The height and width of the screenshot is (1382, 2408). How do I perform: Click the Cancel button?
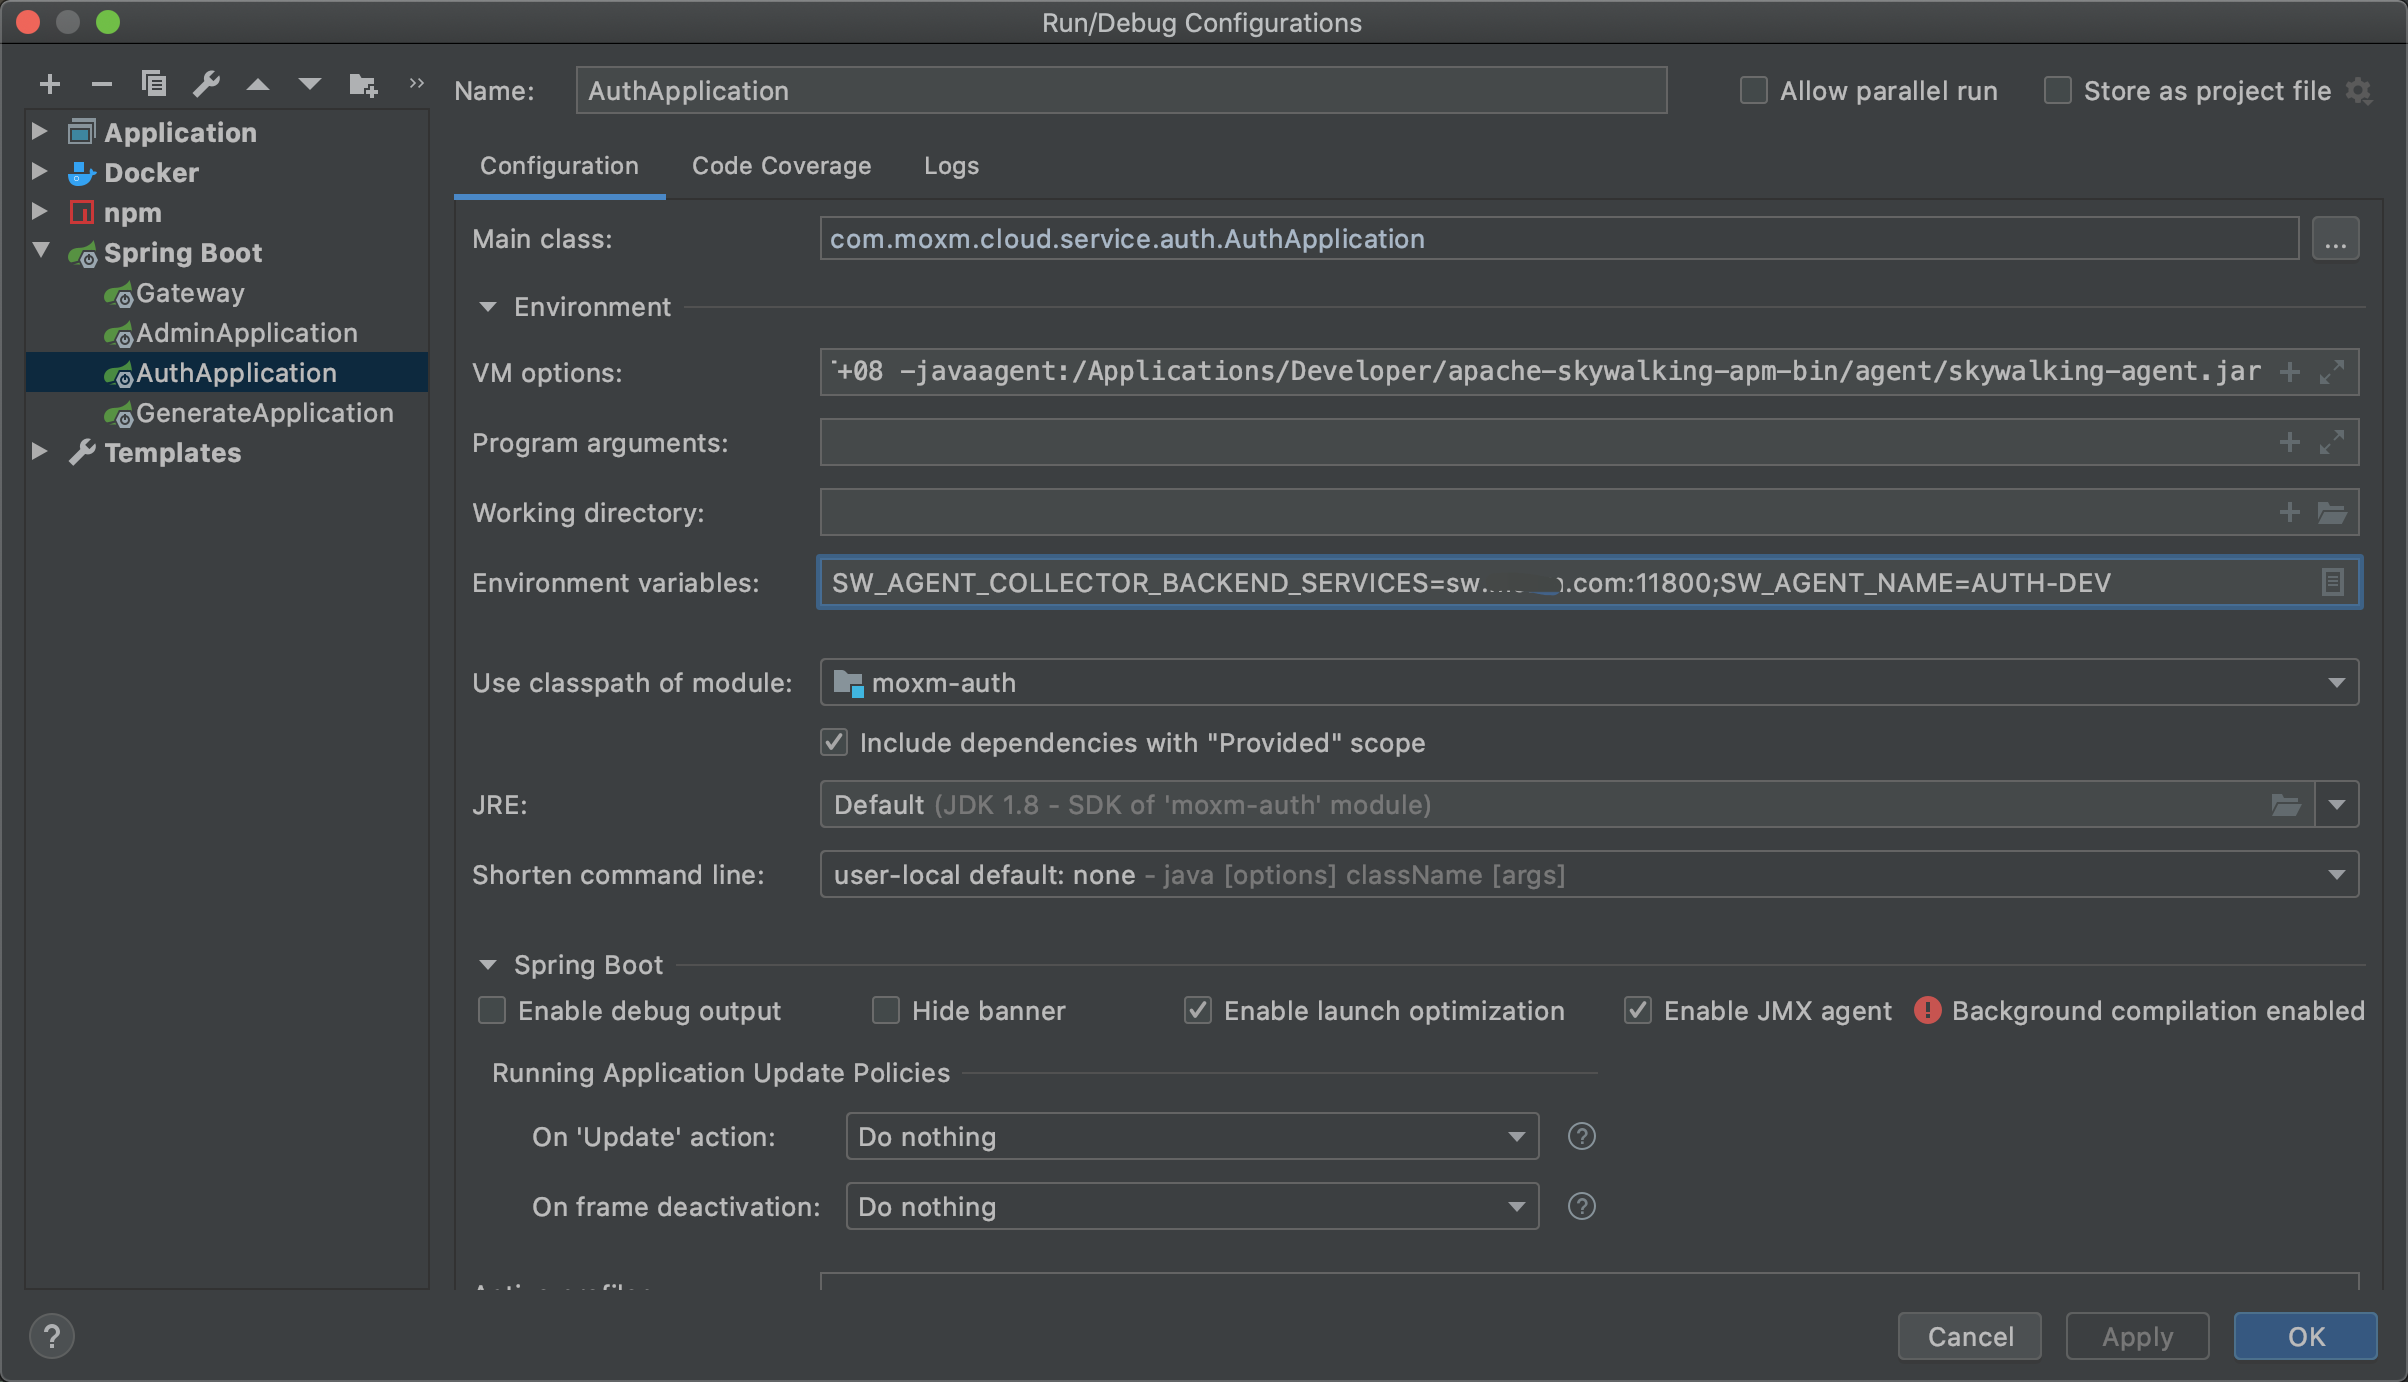point(1969,1336)
